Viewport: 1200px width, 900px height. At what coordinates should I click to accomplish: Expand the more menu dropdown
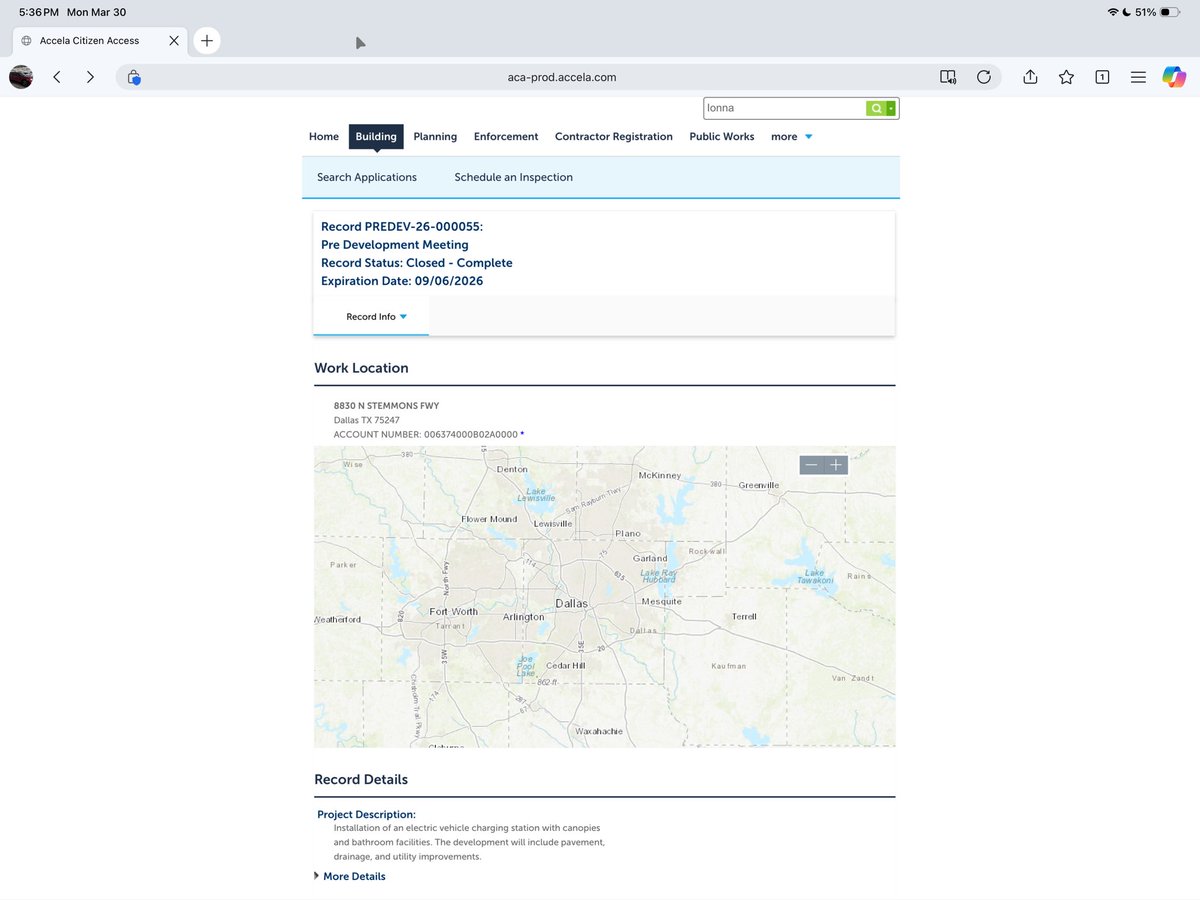[791, 137]
